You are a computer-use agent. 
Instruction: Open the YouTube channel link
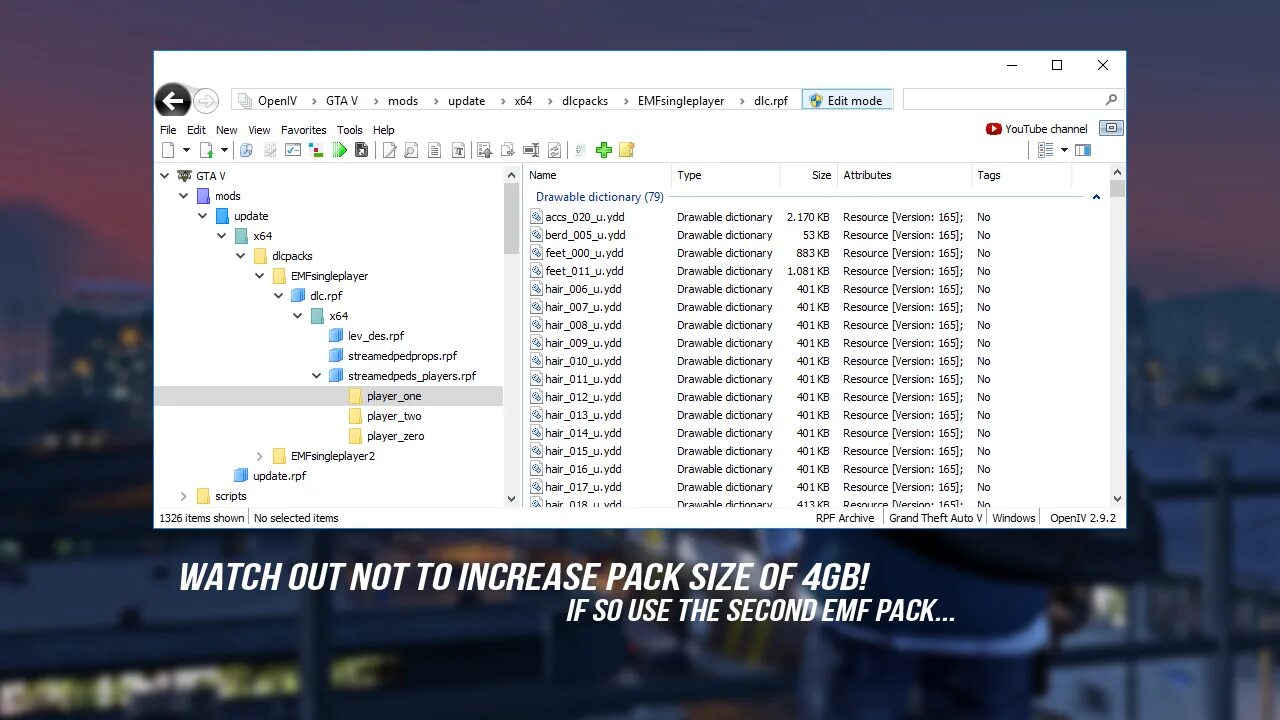click(1037, 129)
